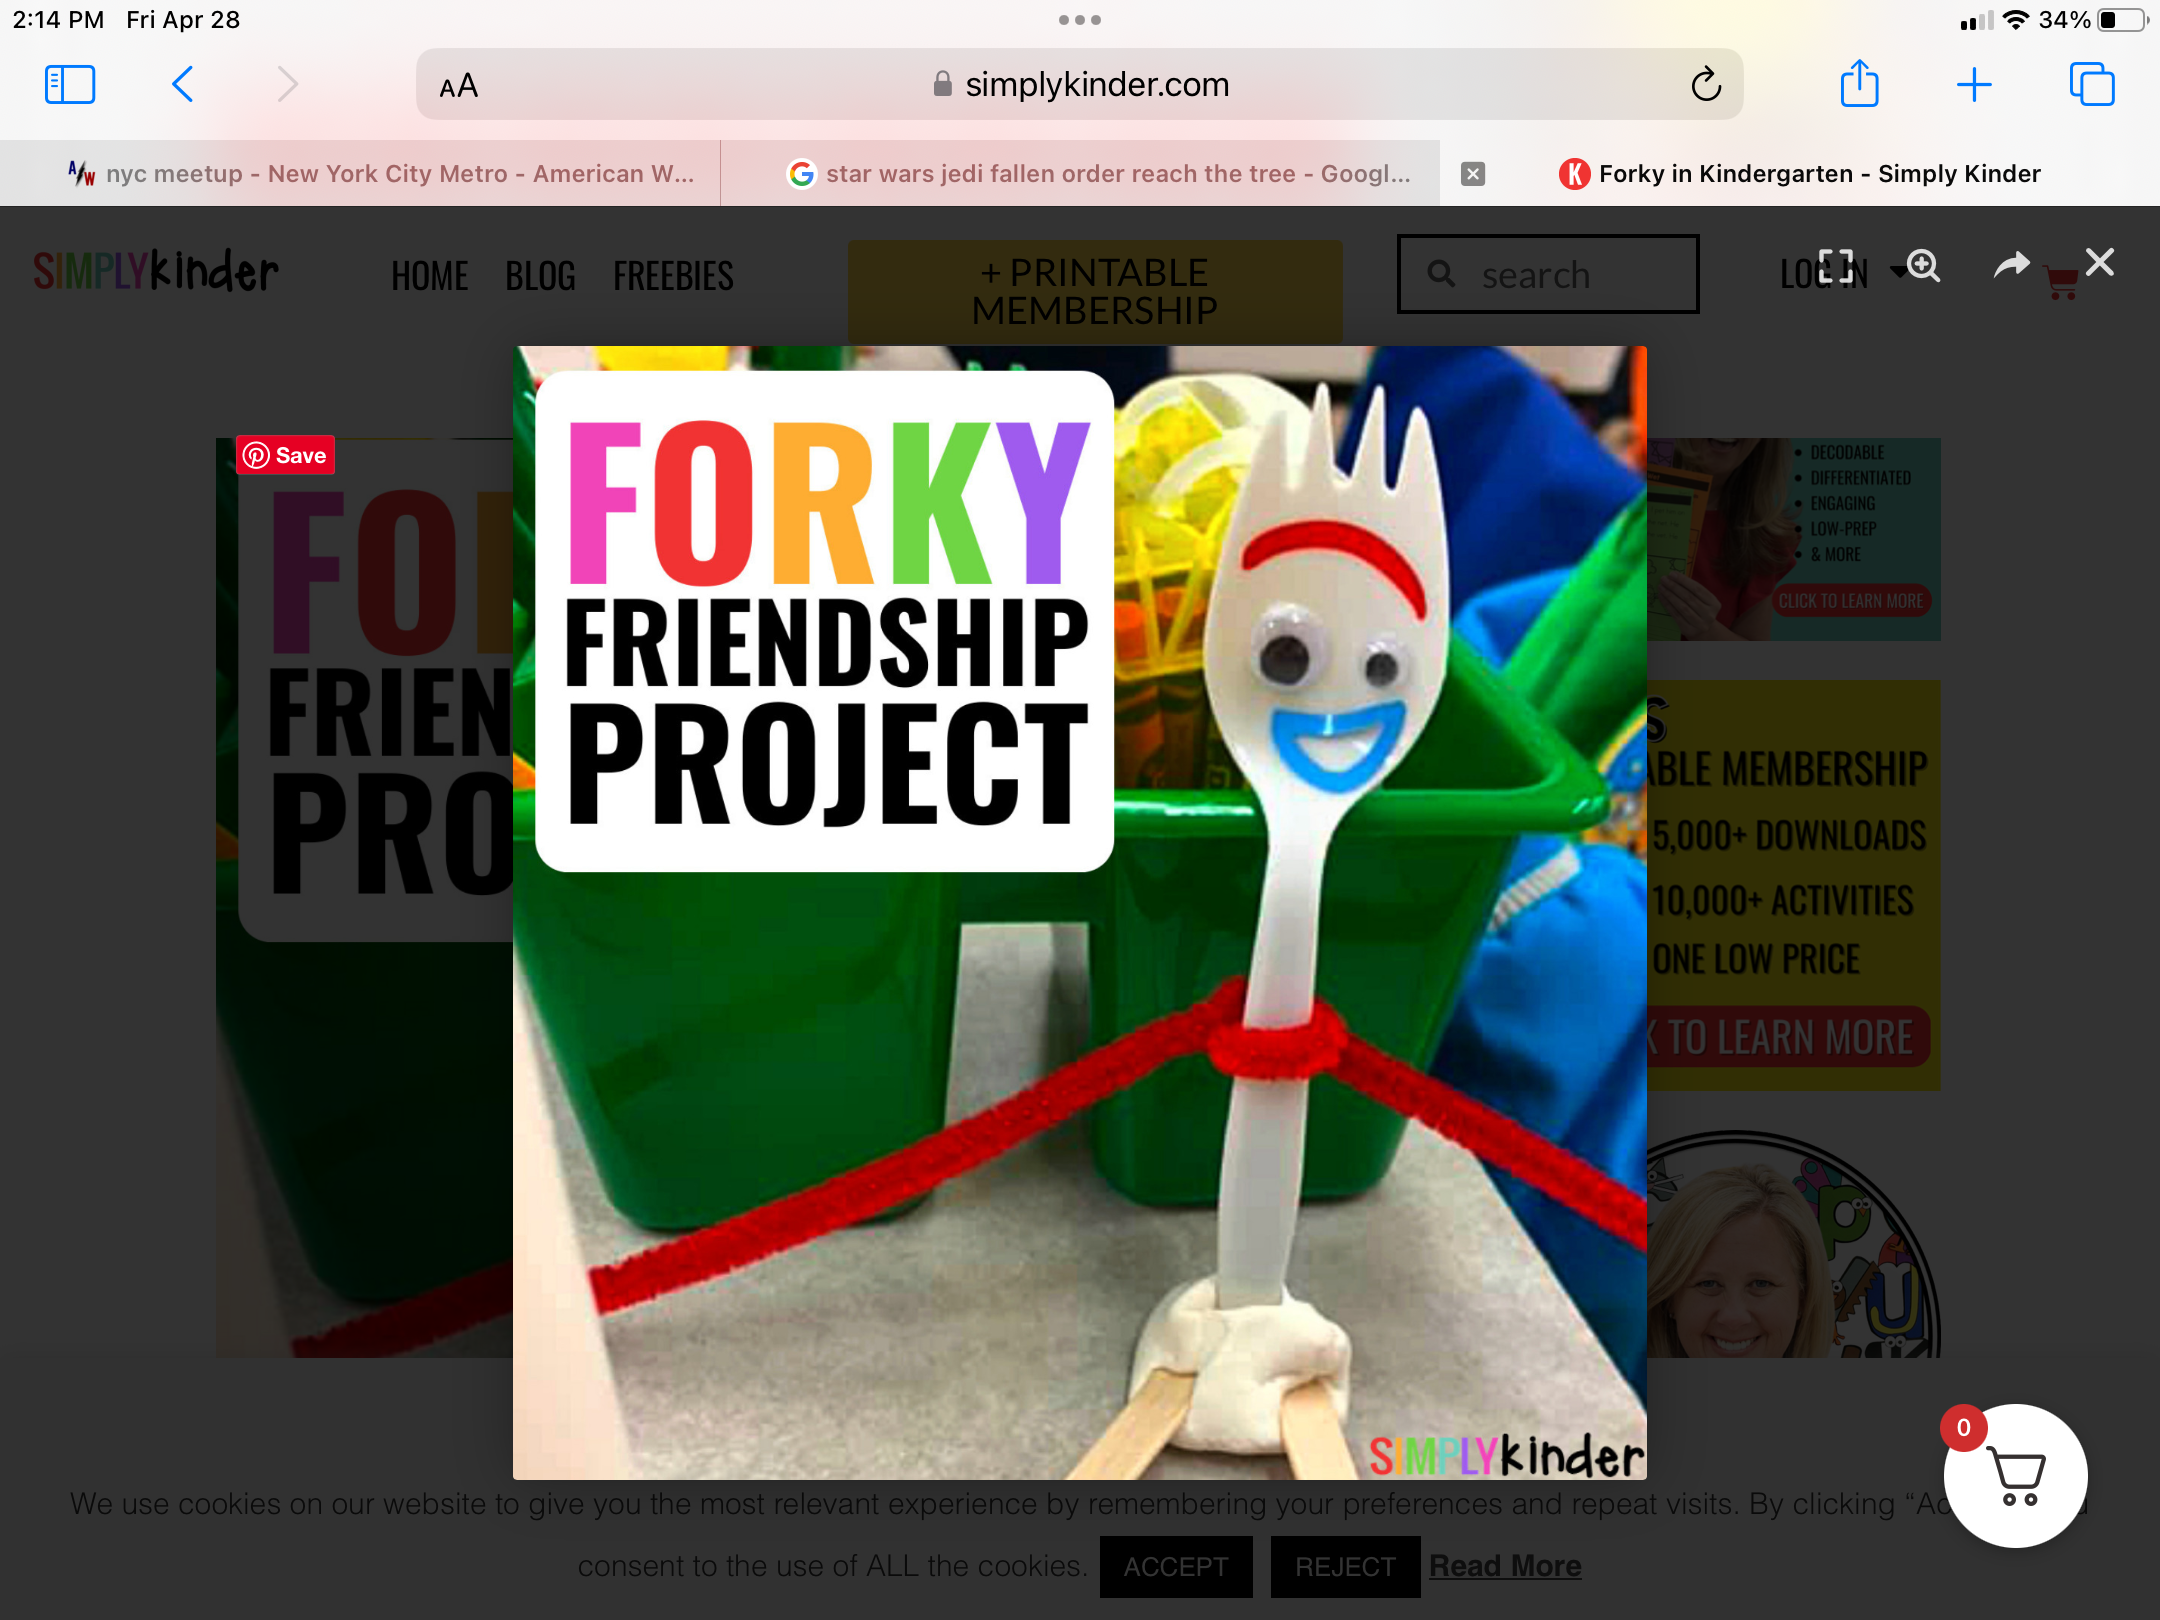This screenshot has width=2160, height=1620.
Task: Close the image lightbox
Action: [x=2100, y=262]
